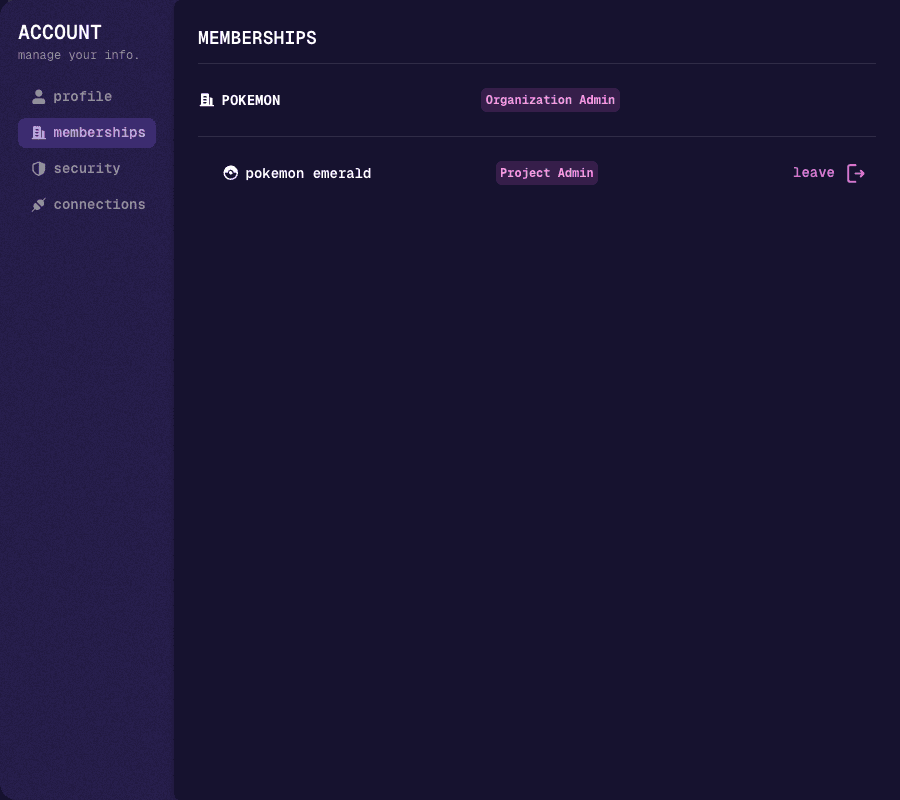Click the MEMBERSHIPS heading
Image resolution: width=900 pixels, height=800 pixels.
pyautogui.click(x=257, y=38)
